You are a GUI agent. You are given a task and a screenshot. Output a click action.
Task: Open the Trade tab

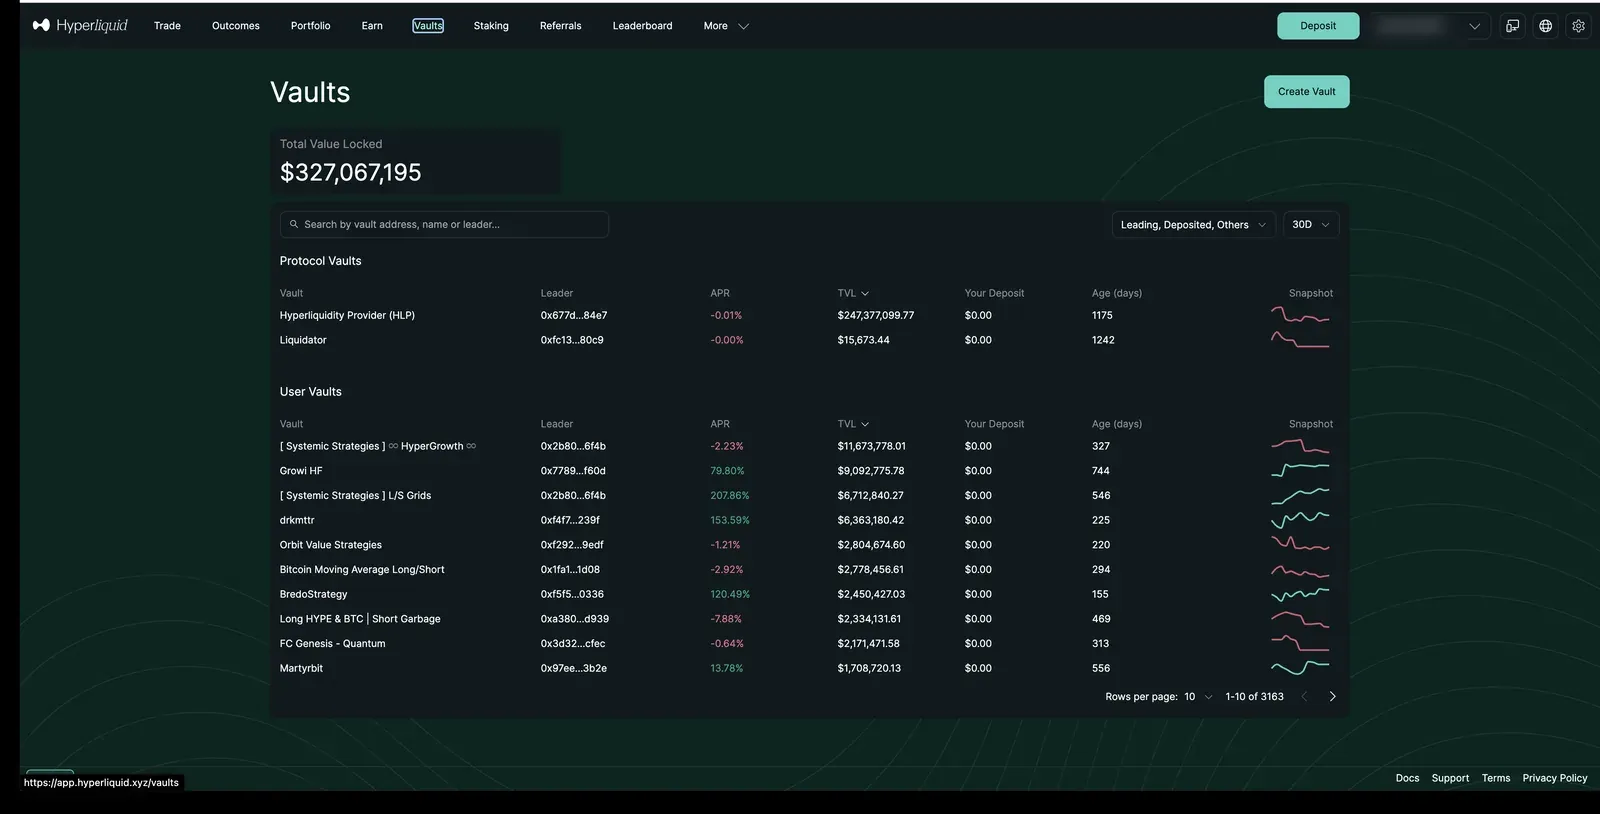tap(167, 26)
